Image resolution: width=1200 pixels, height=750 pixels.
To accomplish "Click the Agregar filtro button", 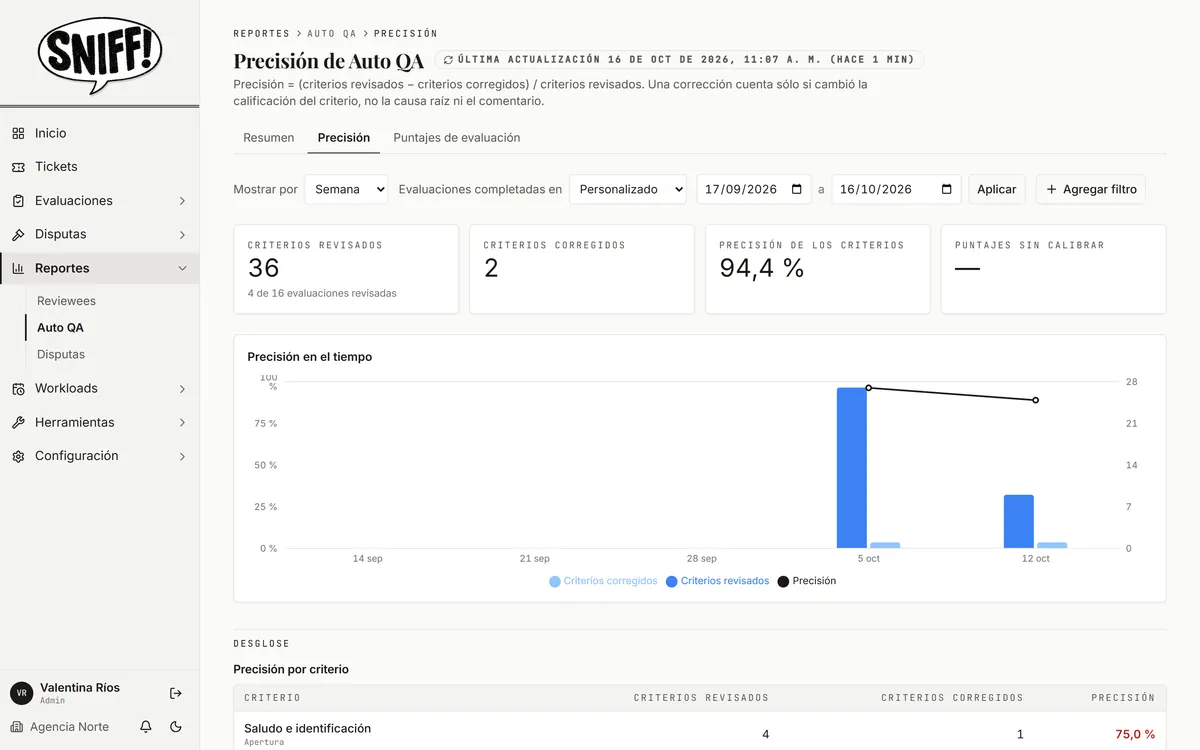I will click(x=1091, y=189).
